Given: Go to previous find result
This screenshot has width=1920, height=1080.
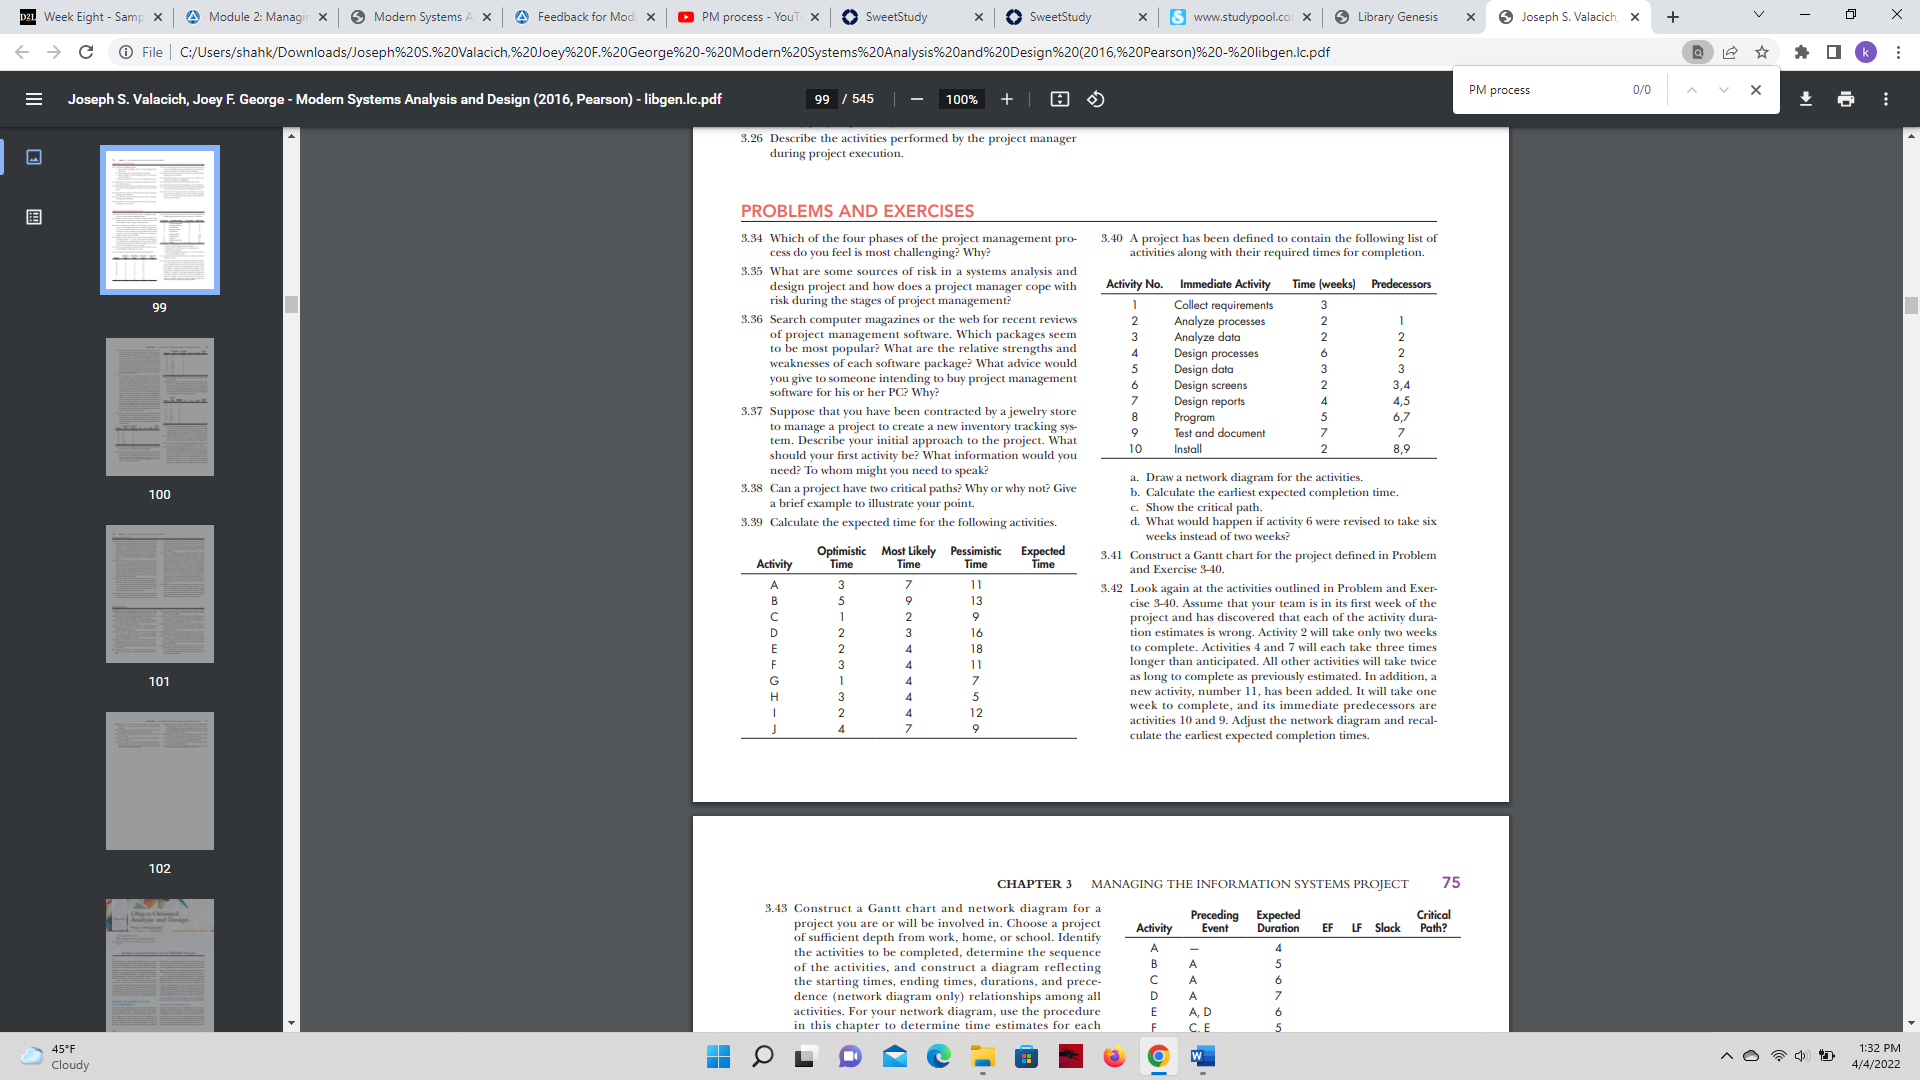Looking at the screenshot, I should 1692,90.
